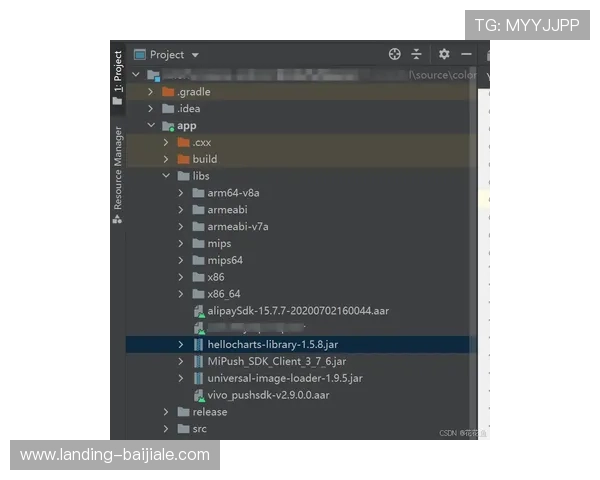Select the "libs" folder label

(x=201, y=176)
